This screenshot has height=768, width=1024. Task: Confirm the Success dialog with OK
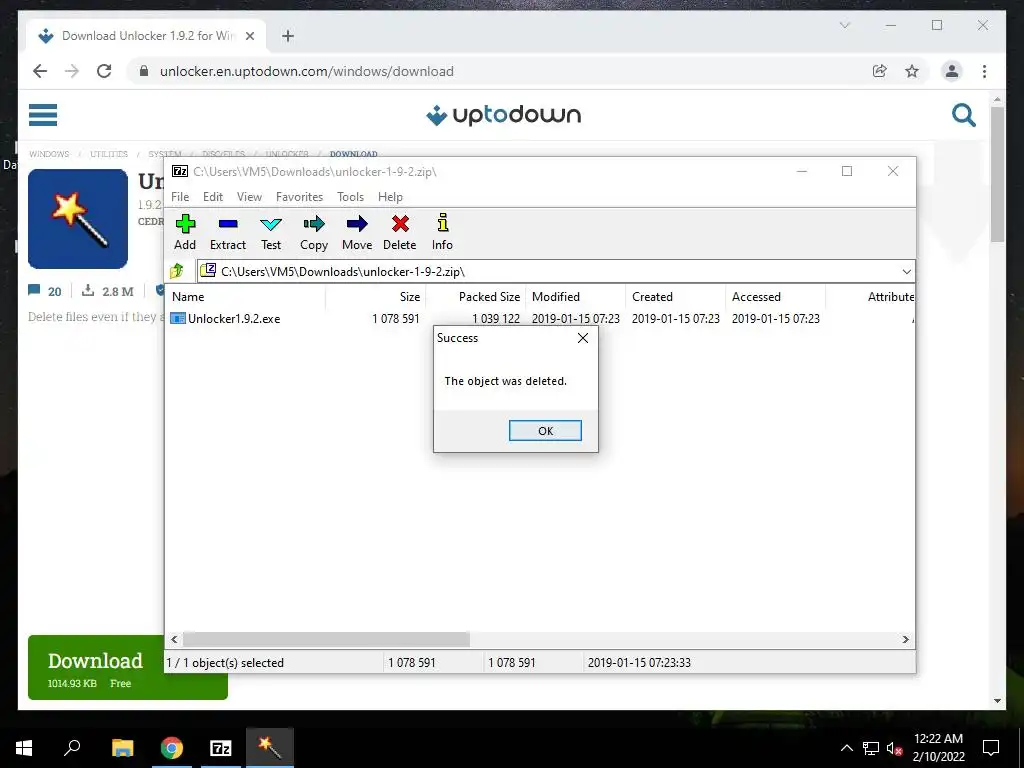point(545,431)
